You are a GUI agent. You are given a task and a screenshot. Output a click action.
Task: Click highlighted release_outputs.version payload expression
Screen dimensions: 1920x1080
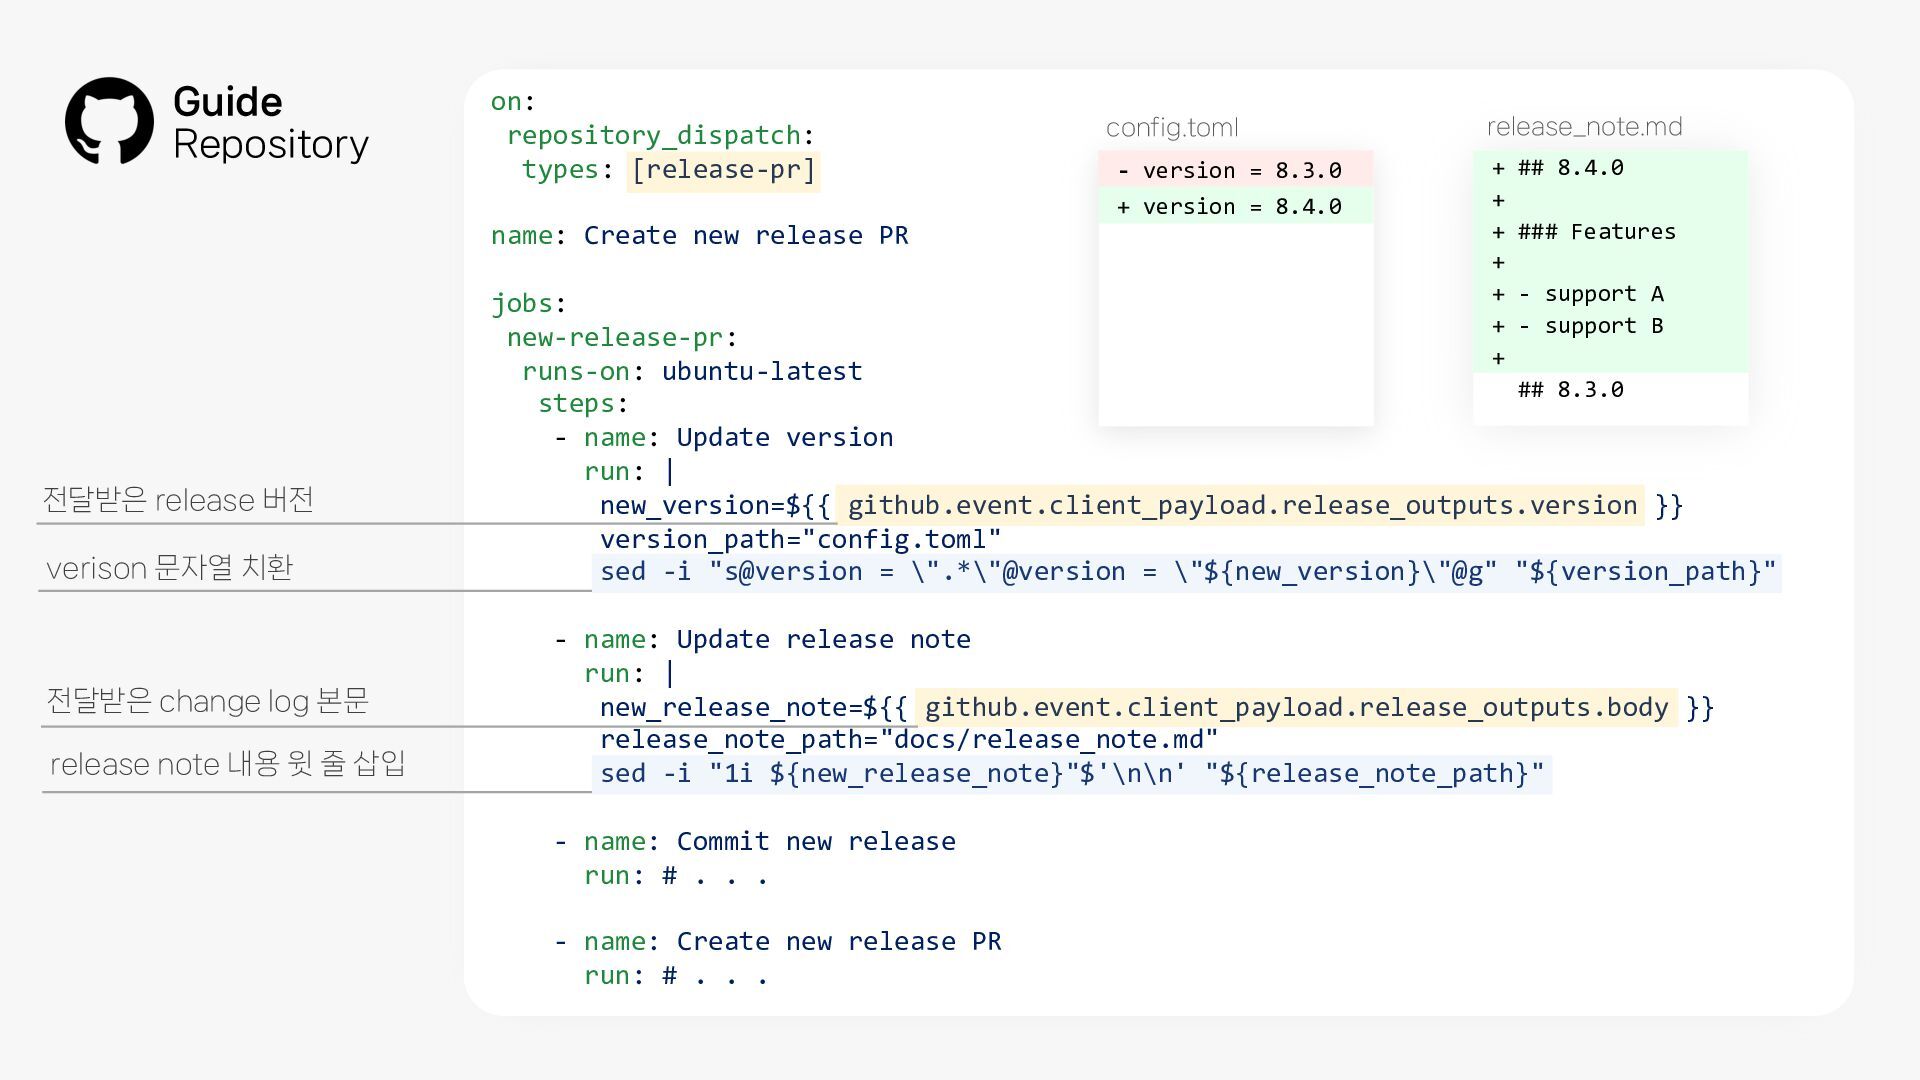(x=1241, y=506)
